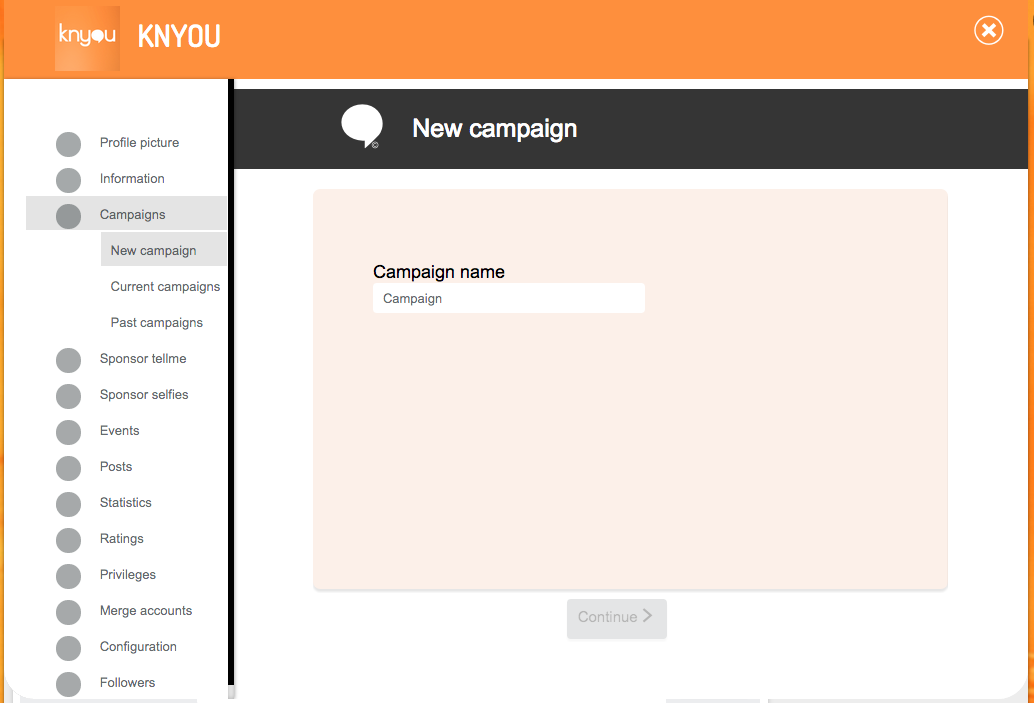Close the KNYOU panel with X button

point(988,30)
